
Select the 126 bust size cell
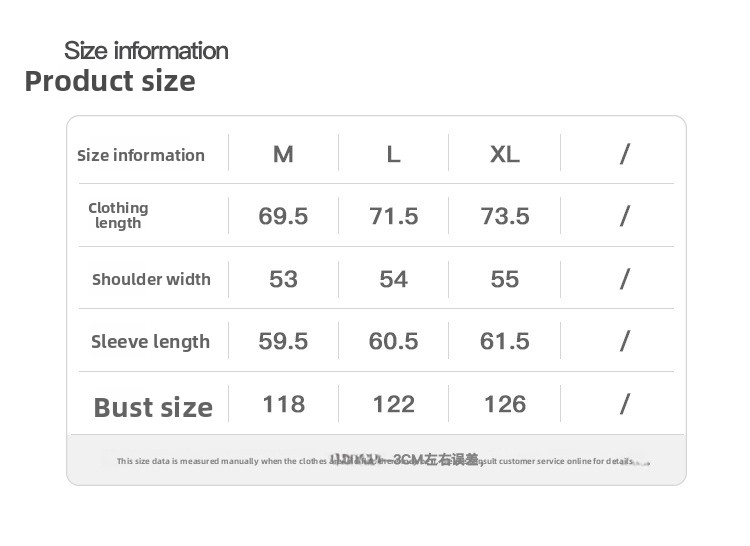(505, 404)
